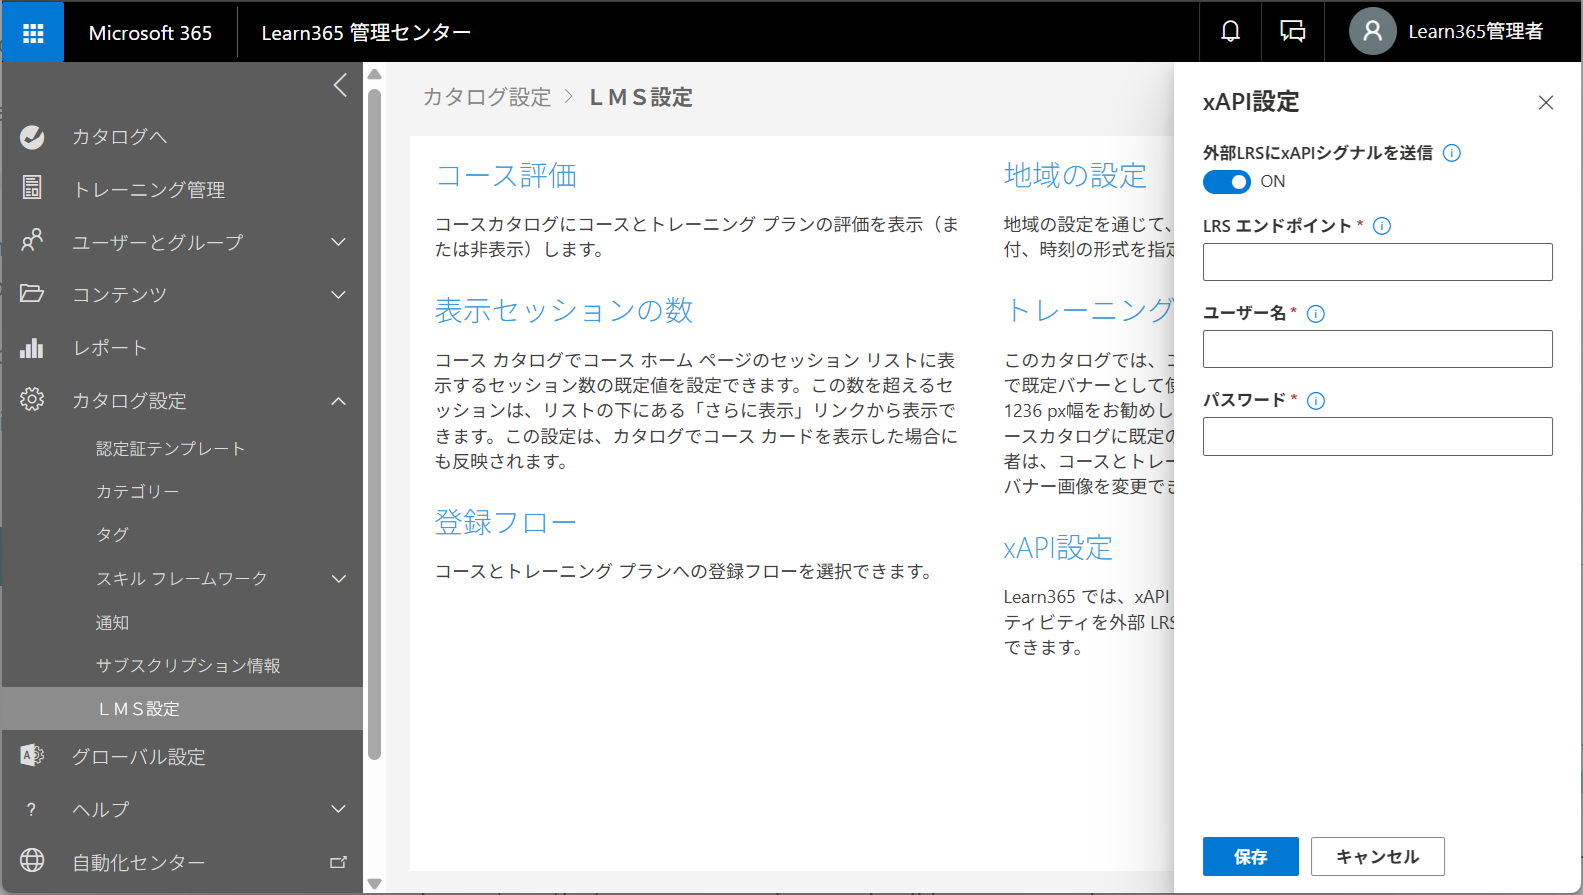Click the Learn365管理者 account name
Image resolution: width=1583 pixels, height=895 pixels.
click(1475, 32)
